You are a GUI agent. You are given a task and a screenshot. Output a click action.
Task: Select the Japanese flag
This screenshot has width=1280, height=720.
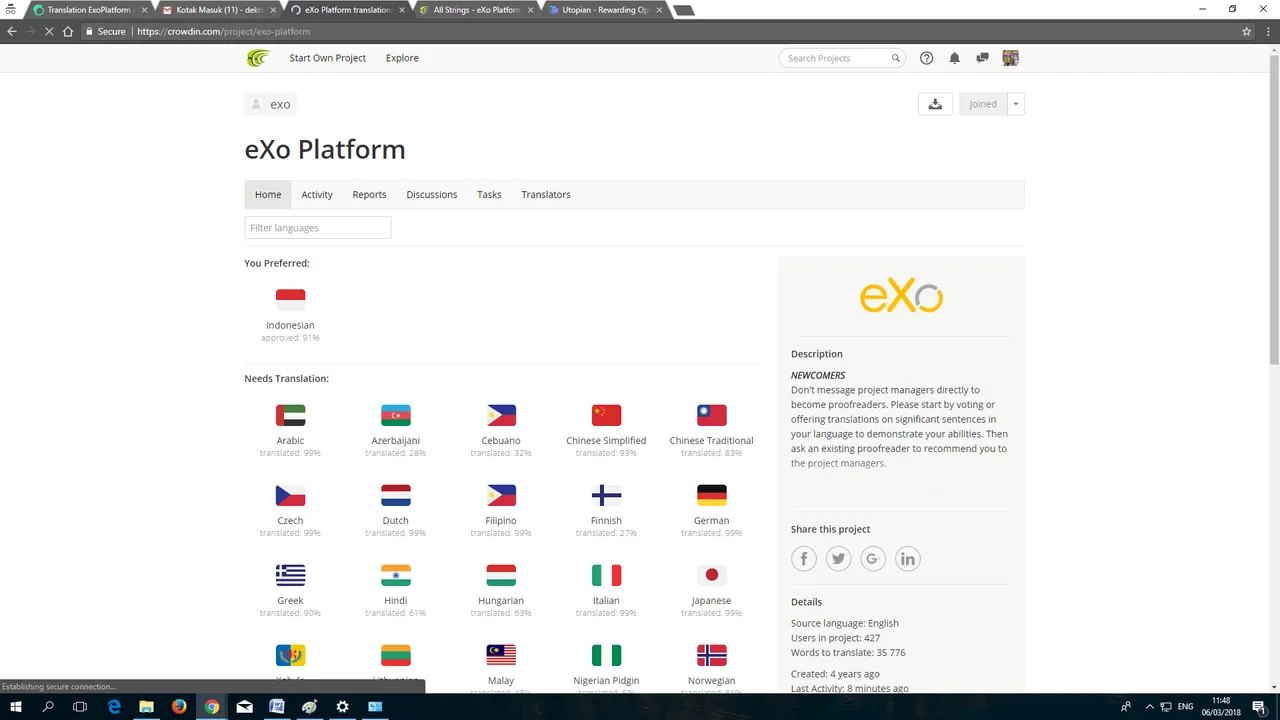(x=711, y=575)
